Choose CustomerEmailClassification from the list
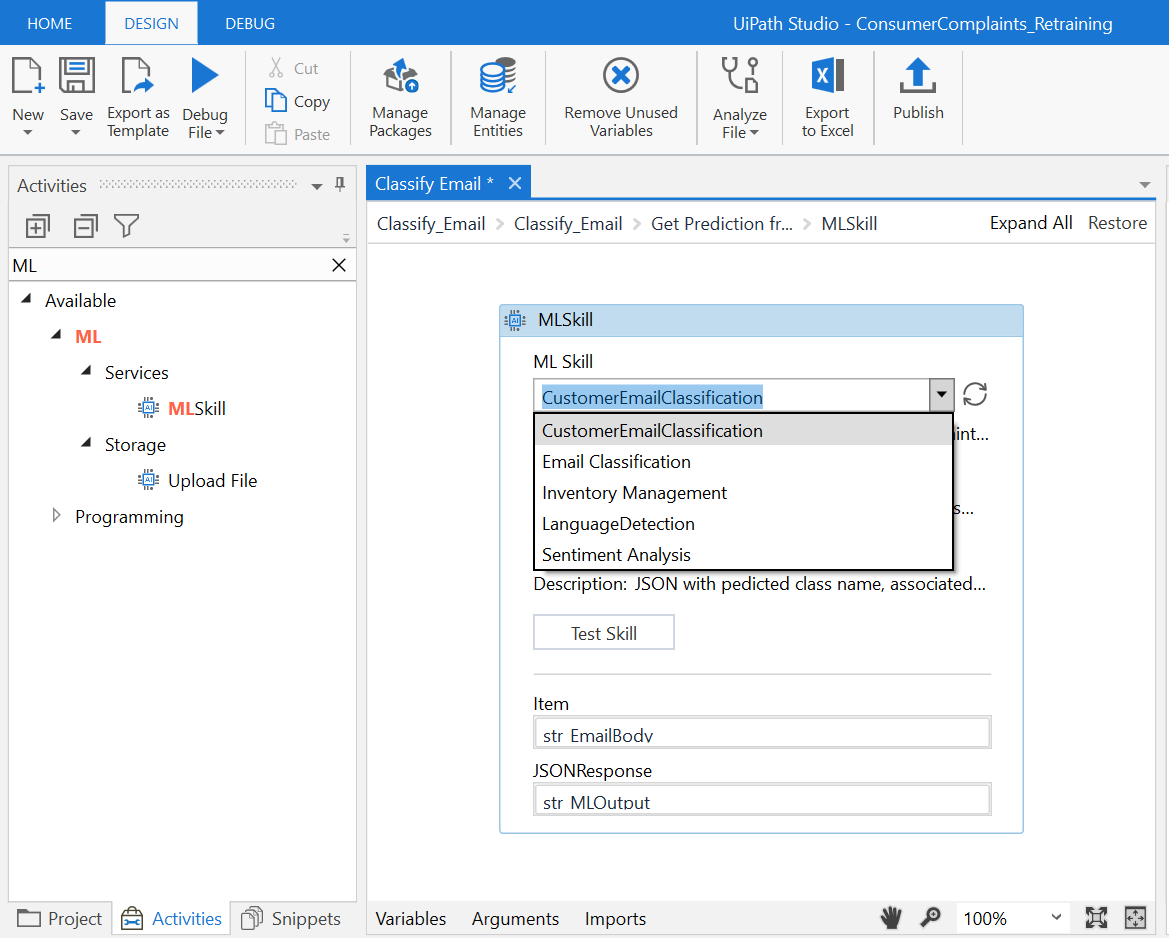1169x938 pixels. (x=743, y=430)
